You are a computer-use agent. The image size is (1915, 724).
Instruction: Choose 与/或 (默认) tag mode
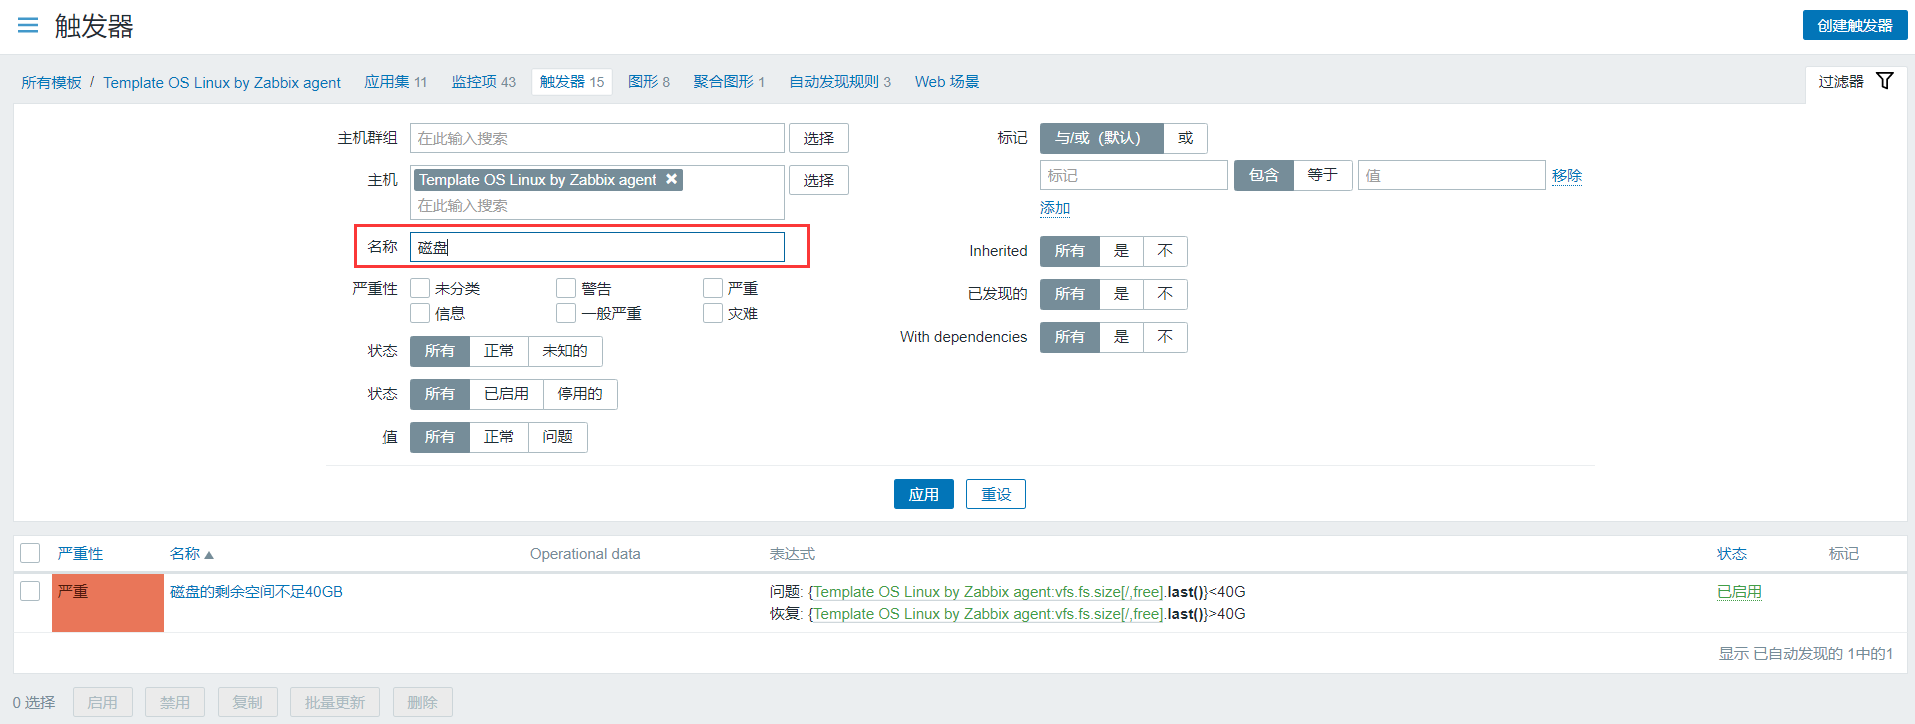[1101, 138]
